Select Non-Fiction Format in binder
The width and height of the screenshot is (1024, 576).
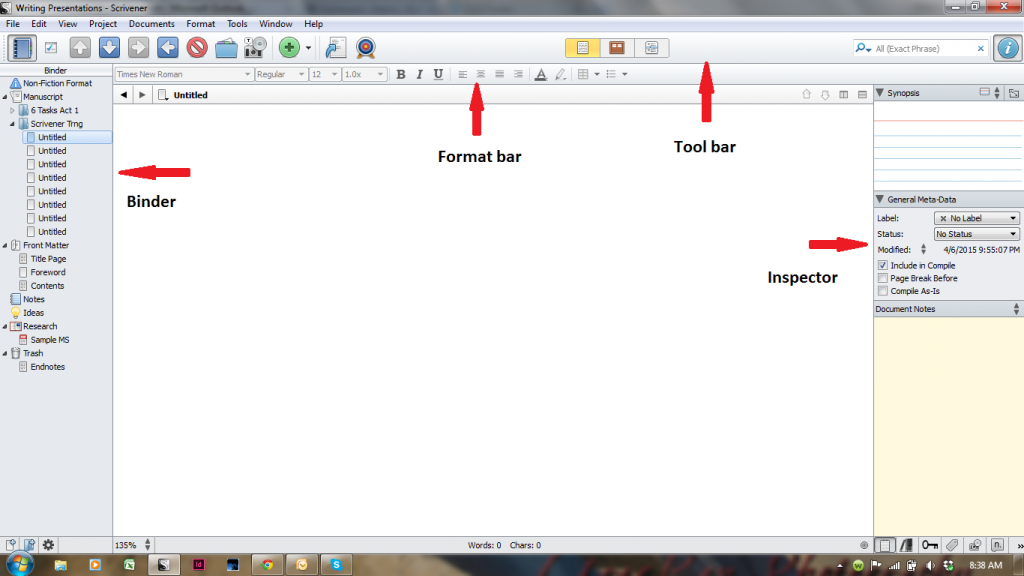click(x=57, y=84)
